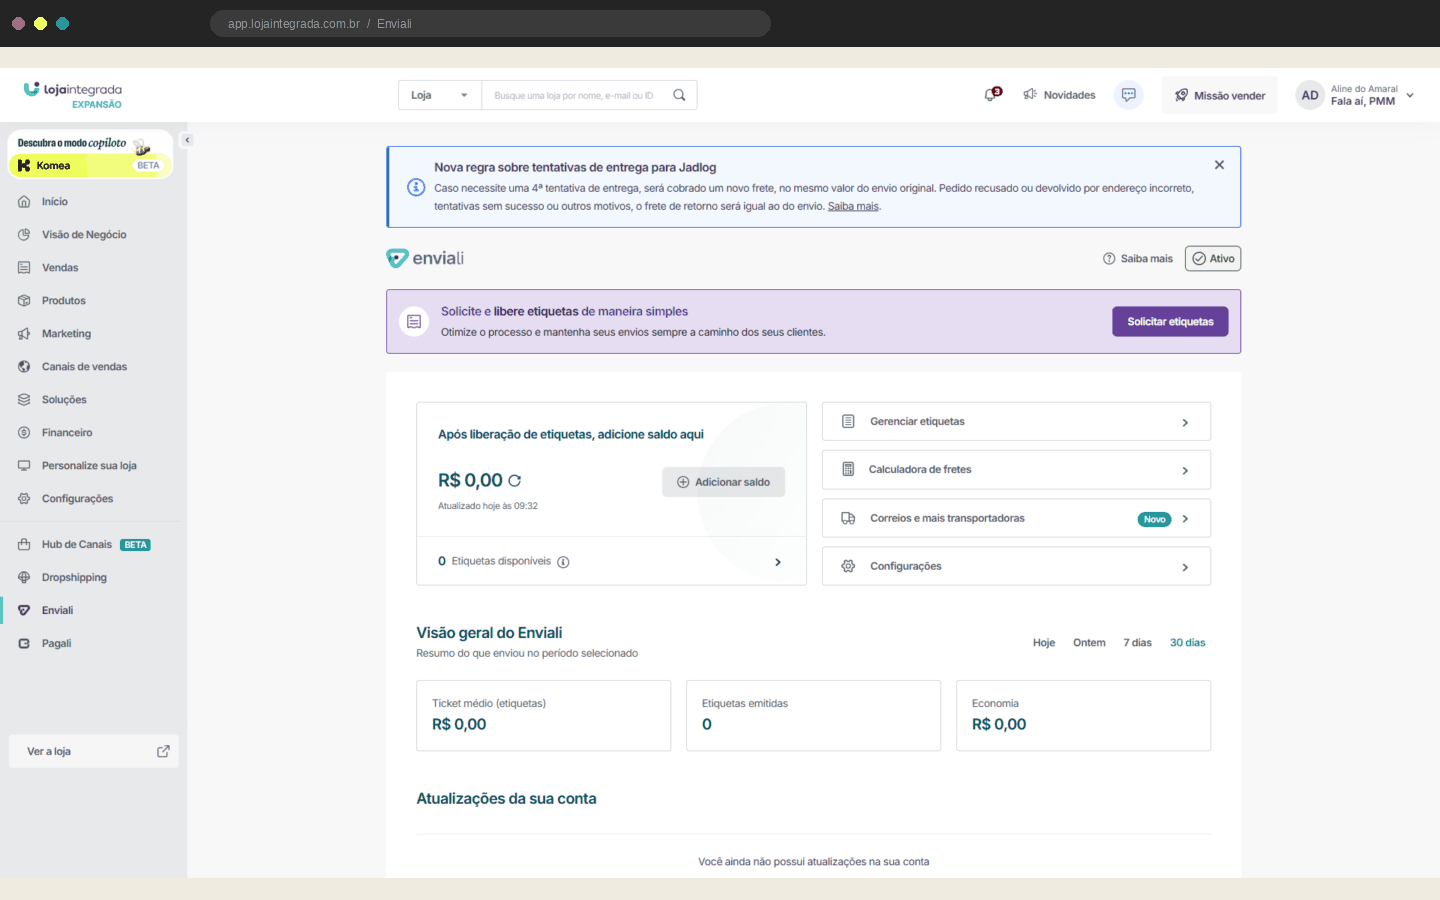
Task: Click the Dropshipping globe icon
Action: pos(24,578)
